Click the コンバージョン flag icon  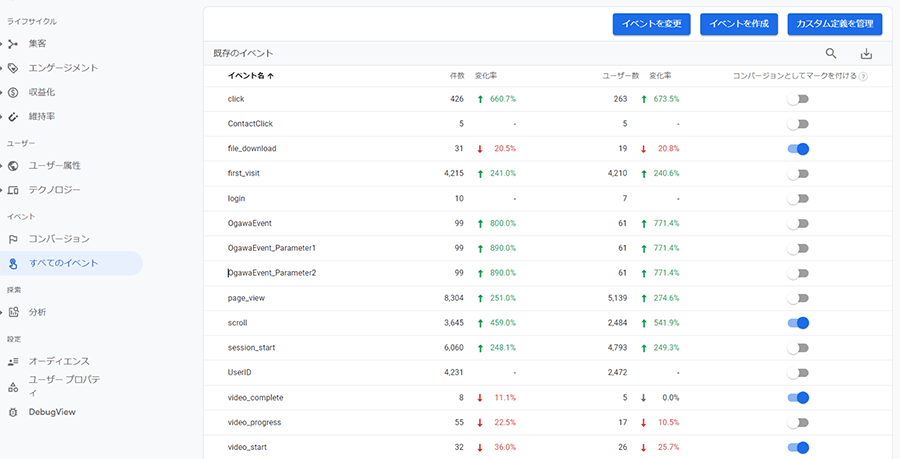pyautogui.click(x=13, y=239)
